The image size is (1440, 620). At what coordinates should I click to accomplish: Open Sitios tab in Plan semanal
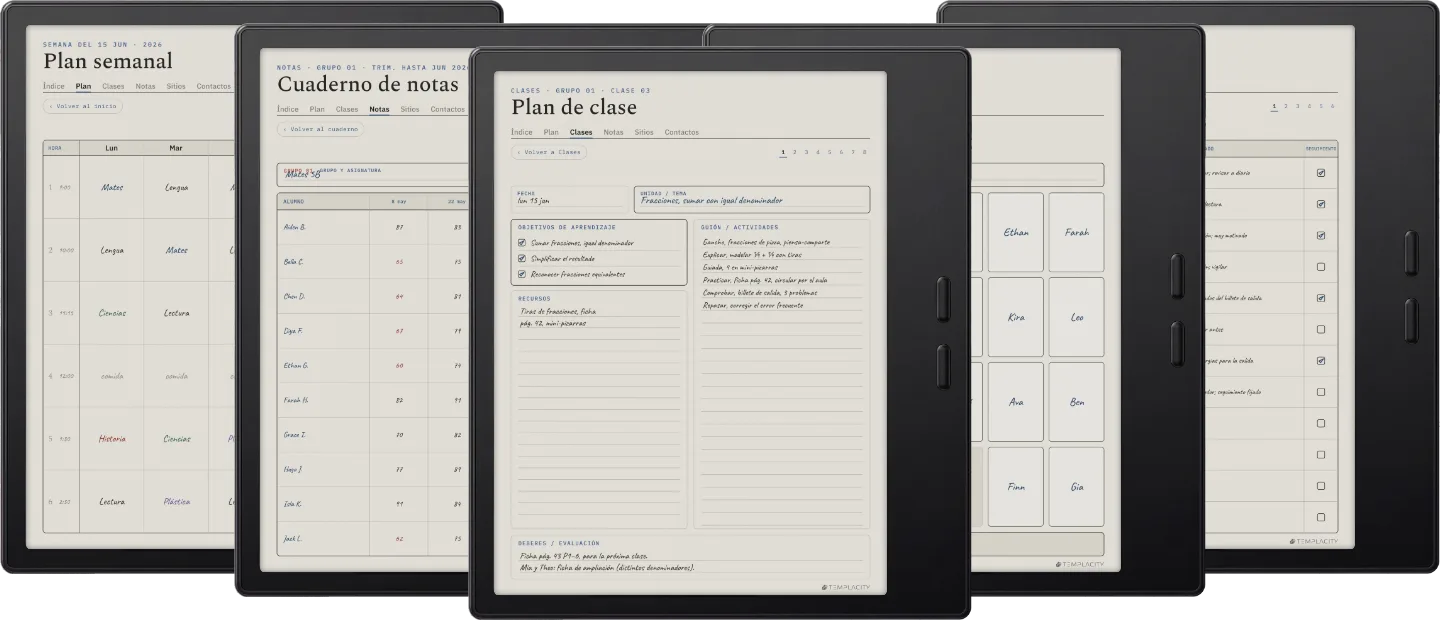[x=176, y=86]
